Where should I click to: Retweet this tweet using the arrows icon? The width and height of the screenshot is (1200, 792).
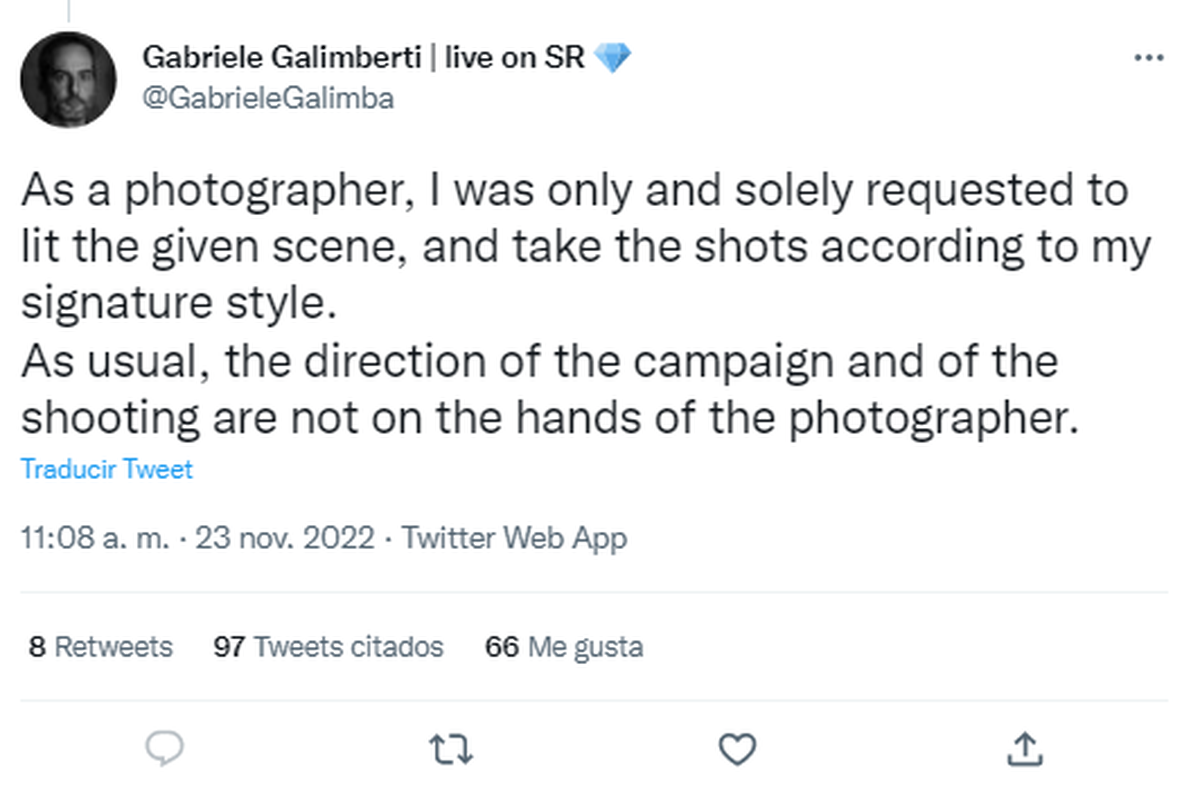(x=449, y=747)
